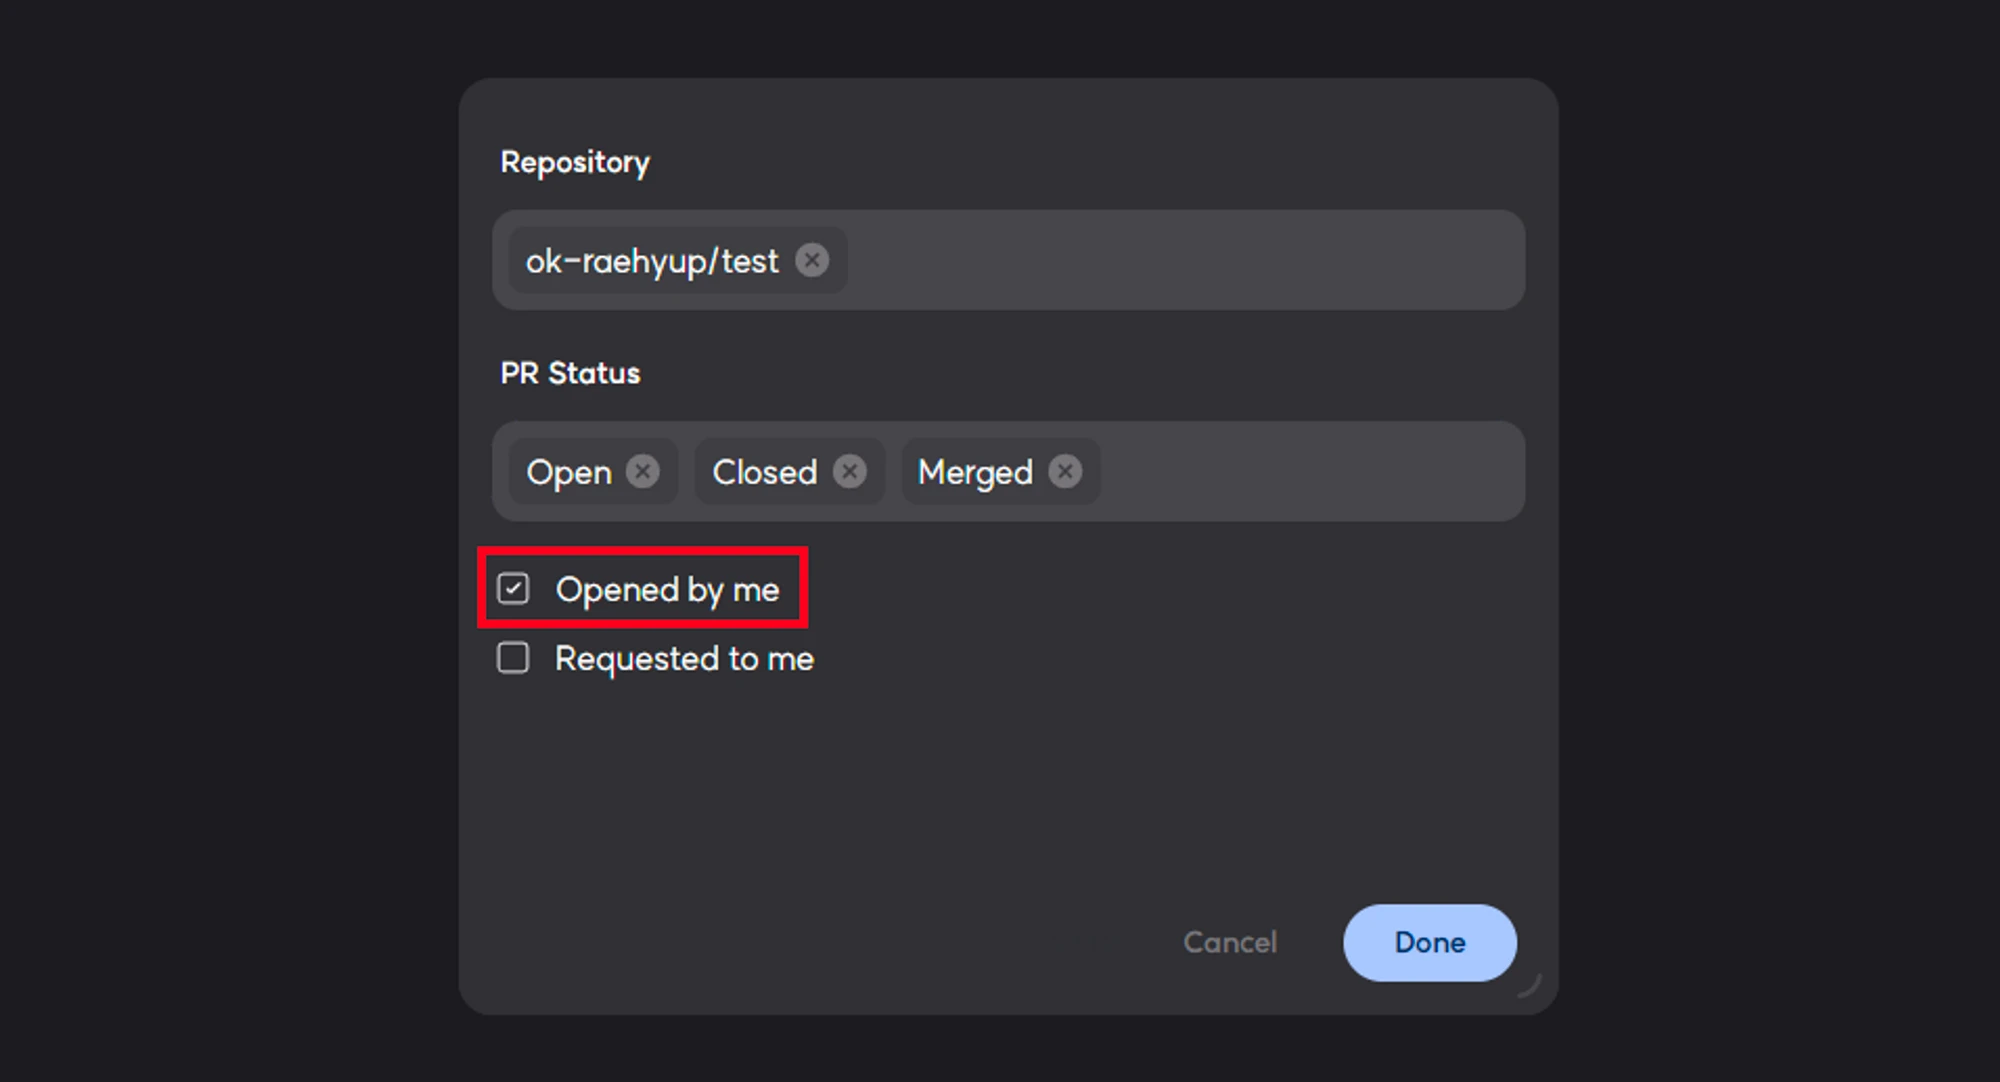Select the ok-raehyup/test chip label
Screen dimensions: 2000x1082
[651, 261]
